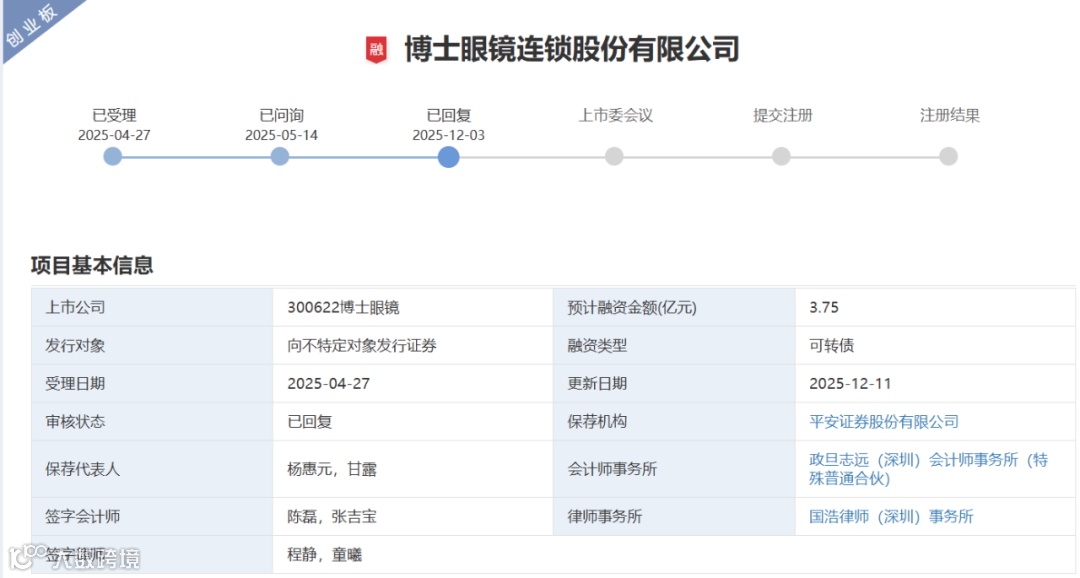Click the 签字会计师 row label
The image size is (1080, 578).
point(83,517)
